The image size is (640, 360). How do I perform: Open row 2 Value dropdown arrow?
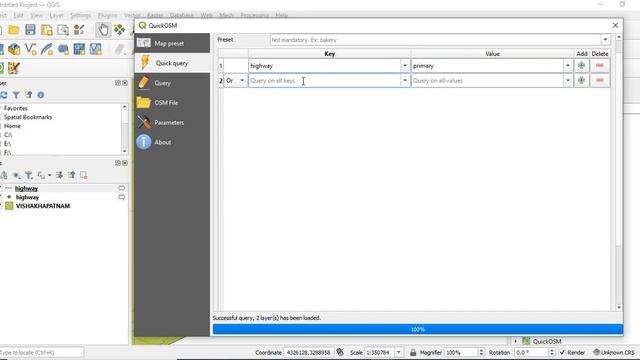click(568, 80)
